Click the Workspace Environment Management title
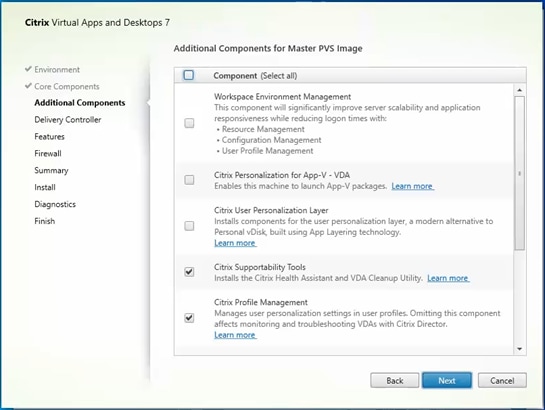545x410 pixels. [x=283, y=97]
